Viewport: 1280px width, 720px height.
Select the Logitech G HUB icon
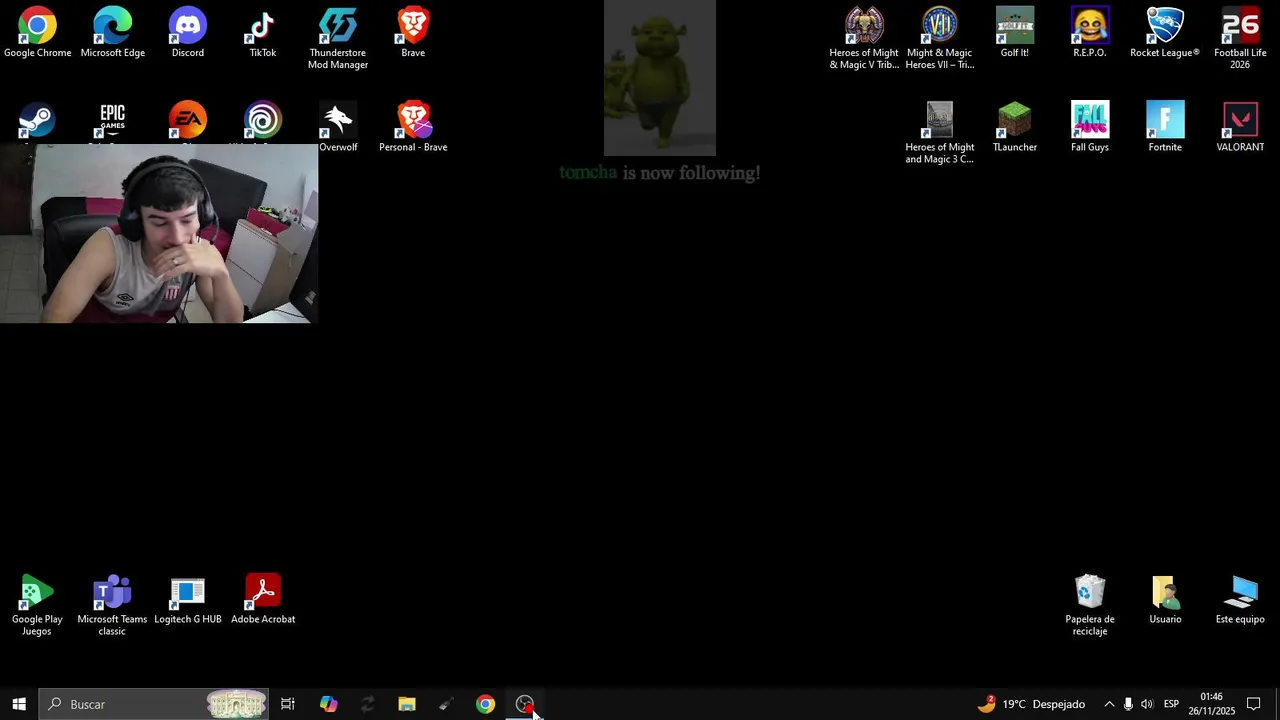point(187,600)
